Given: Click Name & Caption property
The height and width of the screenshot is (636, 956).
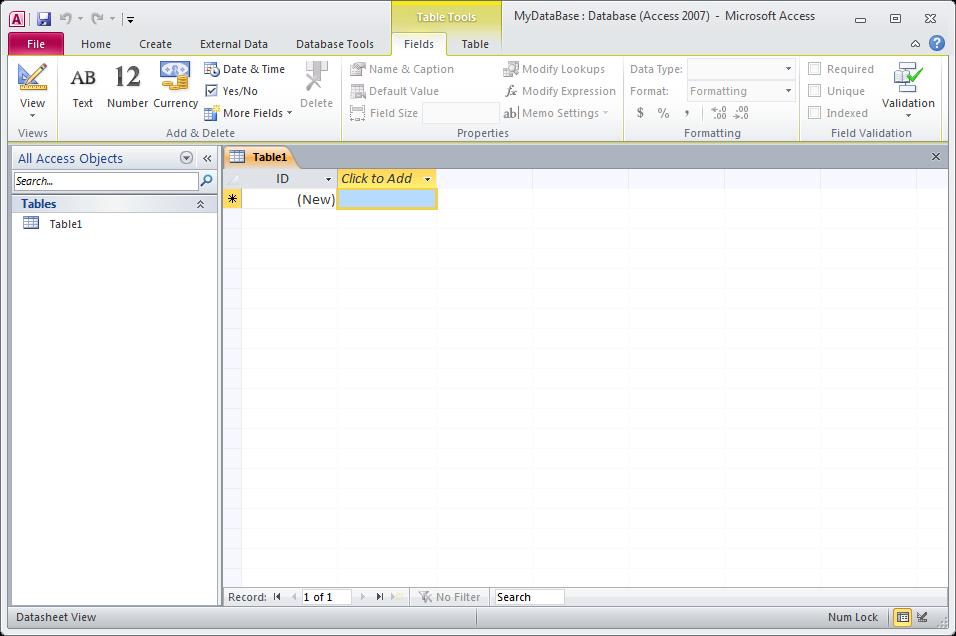Looking at the screenshot, I should pyautogui.click(x=402, y=69).
